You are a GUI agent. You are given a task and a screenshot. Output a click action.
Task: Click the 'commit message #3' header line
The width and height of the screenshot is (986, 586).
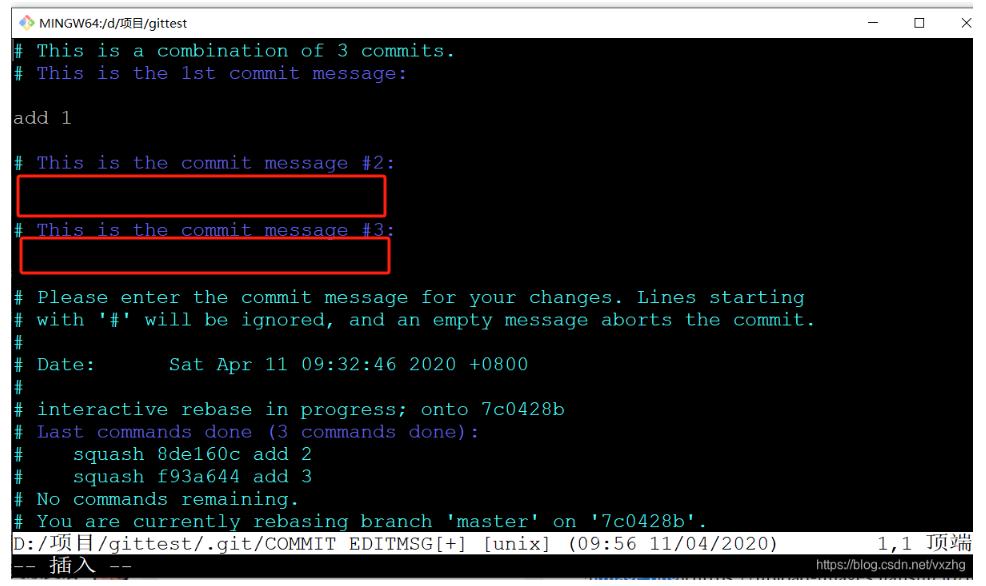205,229
